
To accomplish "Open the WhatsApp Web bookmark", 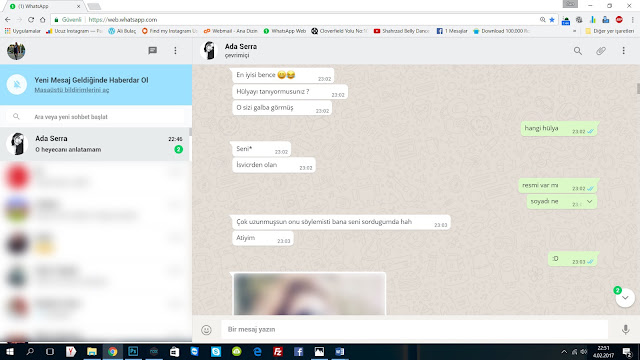I will coord(284,31).
